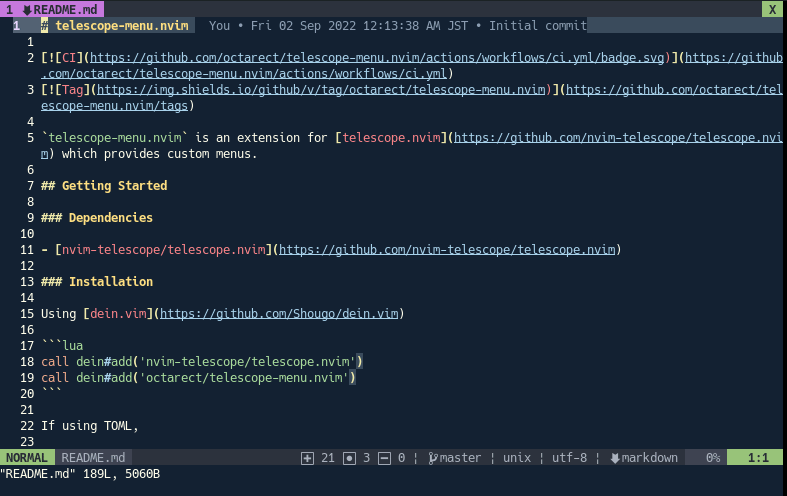787x496 pixels.
Task: Click the git removed lines minus icon
Action: [x=384, y=458]
